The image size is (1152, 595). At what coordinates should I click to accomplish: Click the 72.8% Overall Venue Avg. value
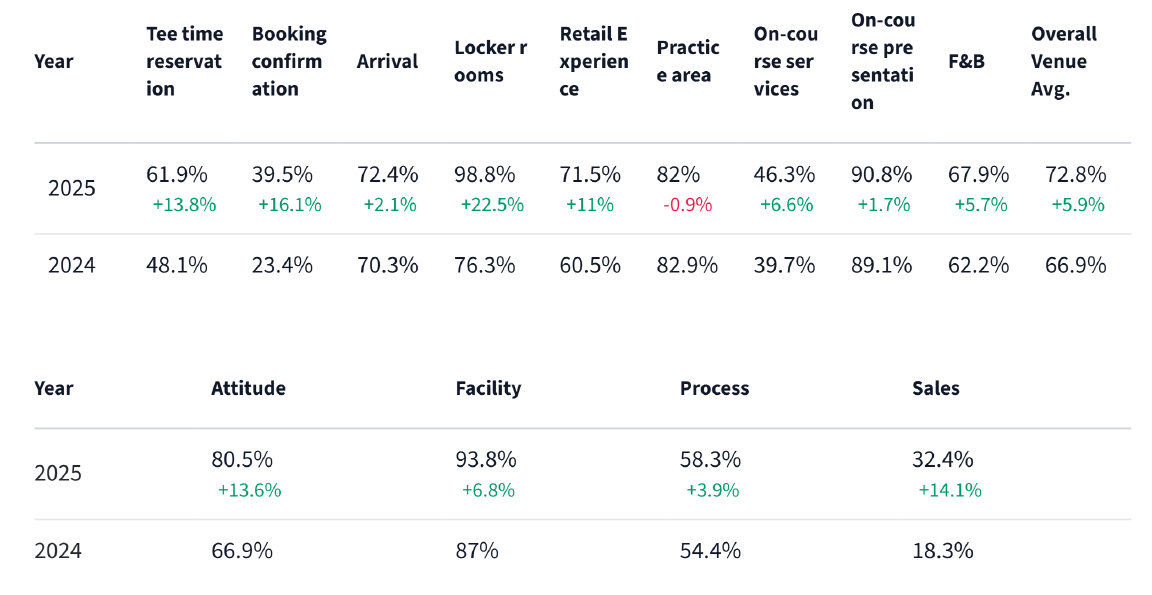coord(1076,175)
